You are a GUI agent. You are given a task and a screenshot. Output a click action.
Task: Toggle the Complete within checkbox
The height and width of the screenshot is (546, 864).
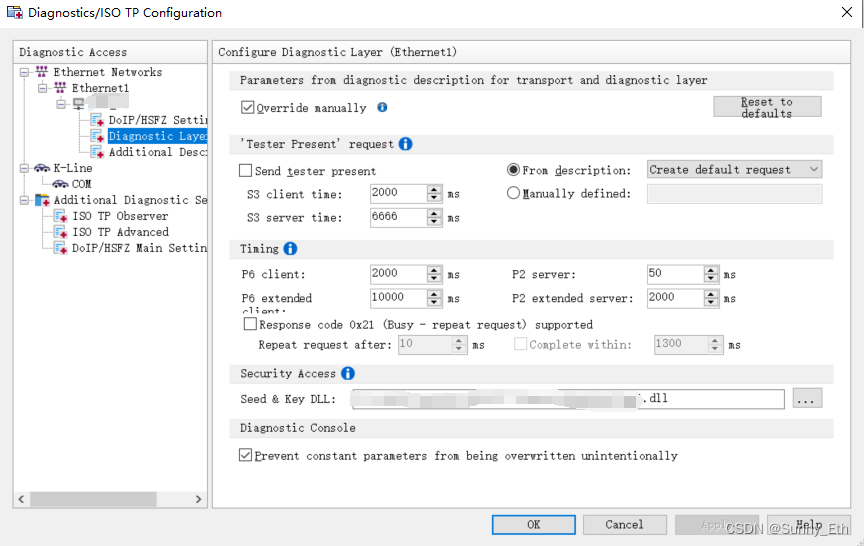[520, 344]
